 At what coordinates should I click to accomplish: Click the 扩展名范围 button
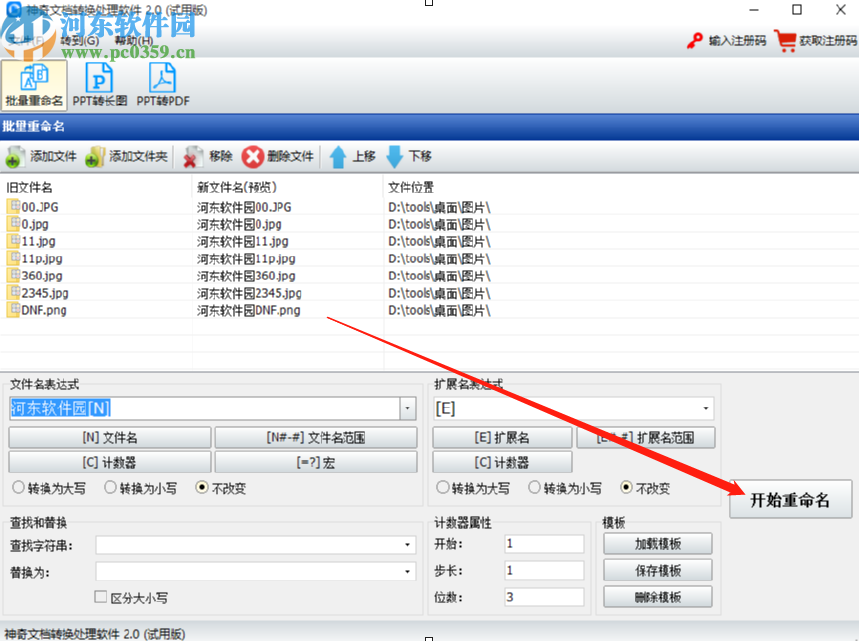click(646, 437)
